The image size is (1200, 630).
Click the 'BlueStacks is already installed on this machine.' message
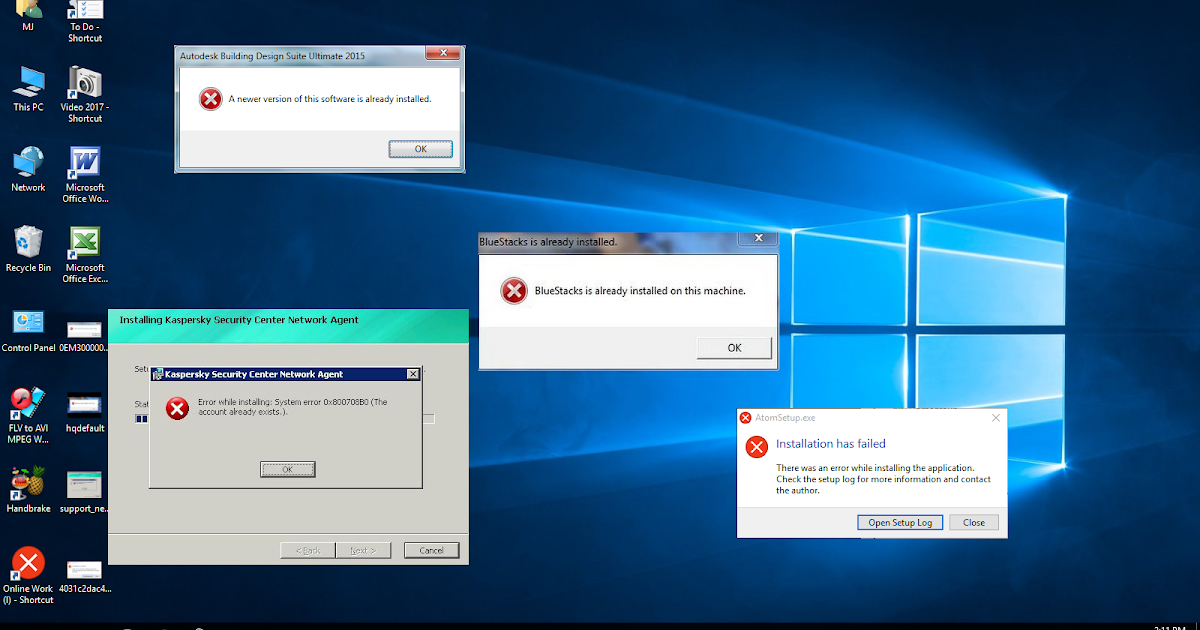[640, 291]
